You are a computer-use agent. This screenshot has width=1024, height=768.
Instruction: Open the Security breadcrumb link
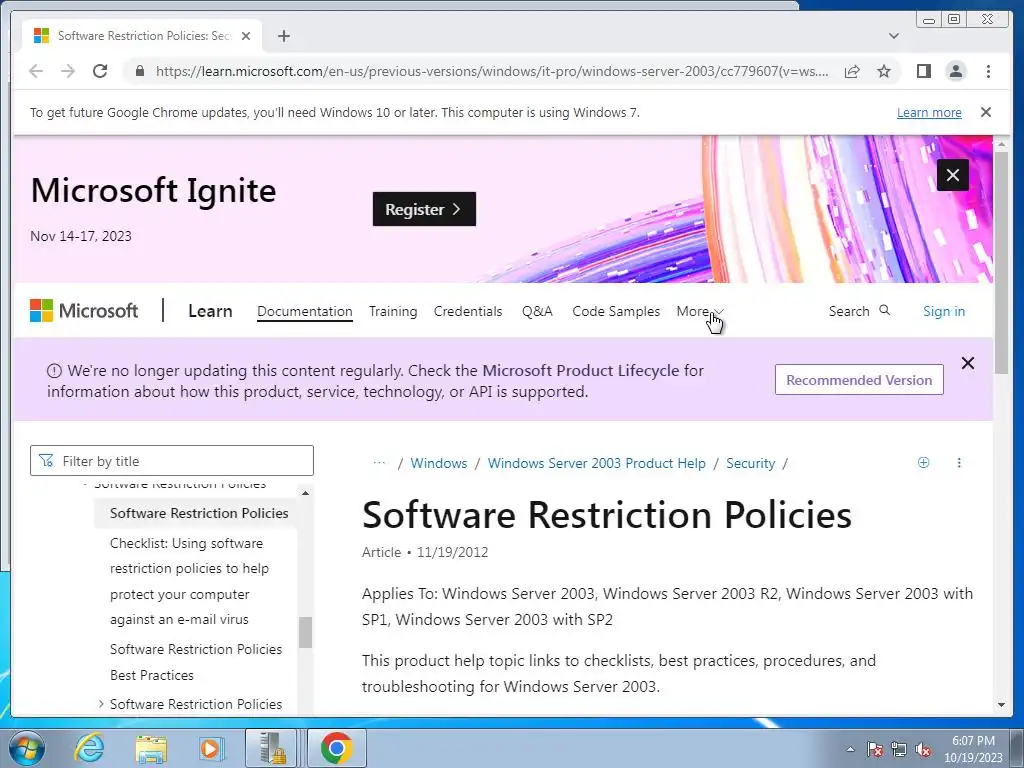pyautogui.click(x=750, y=463)
